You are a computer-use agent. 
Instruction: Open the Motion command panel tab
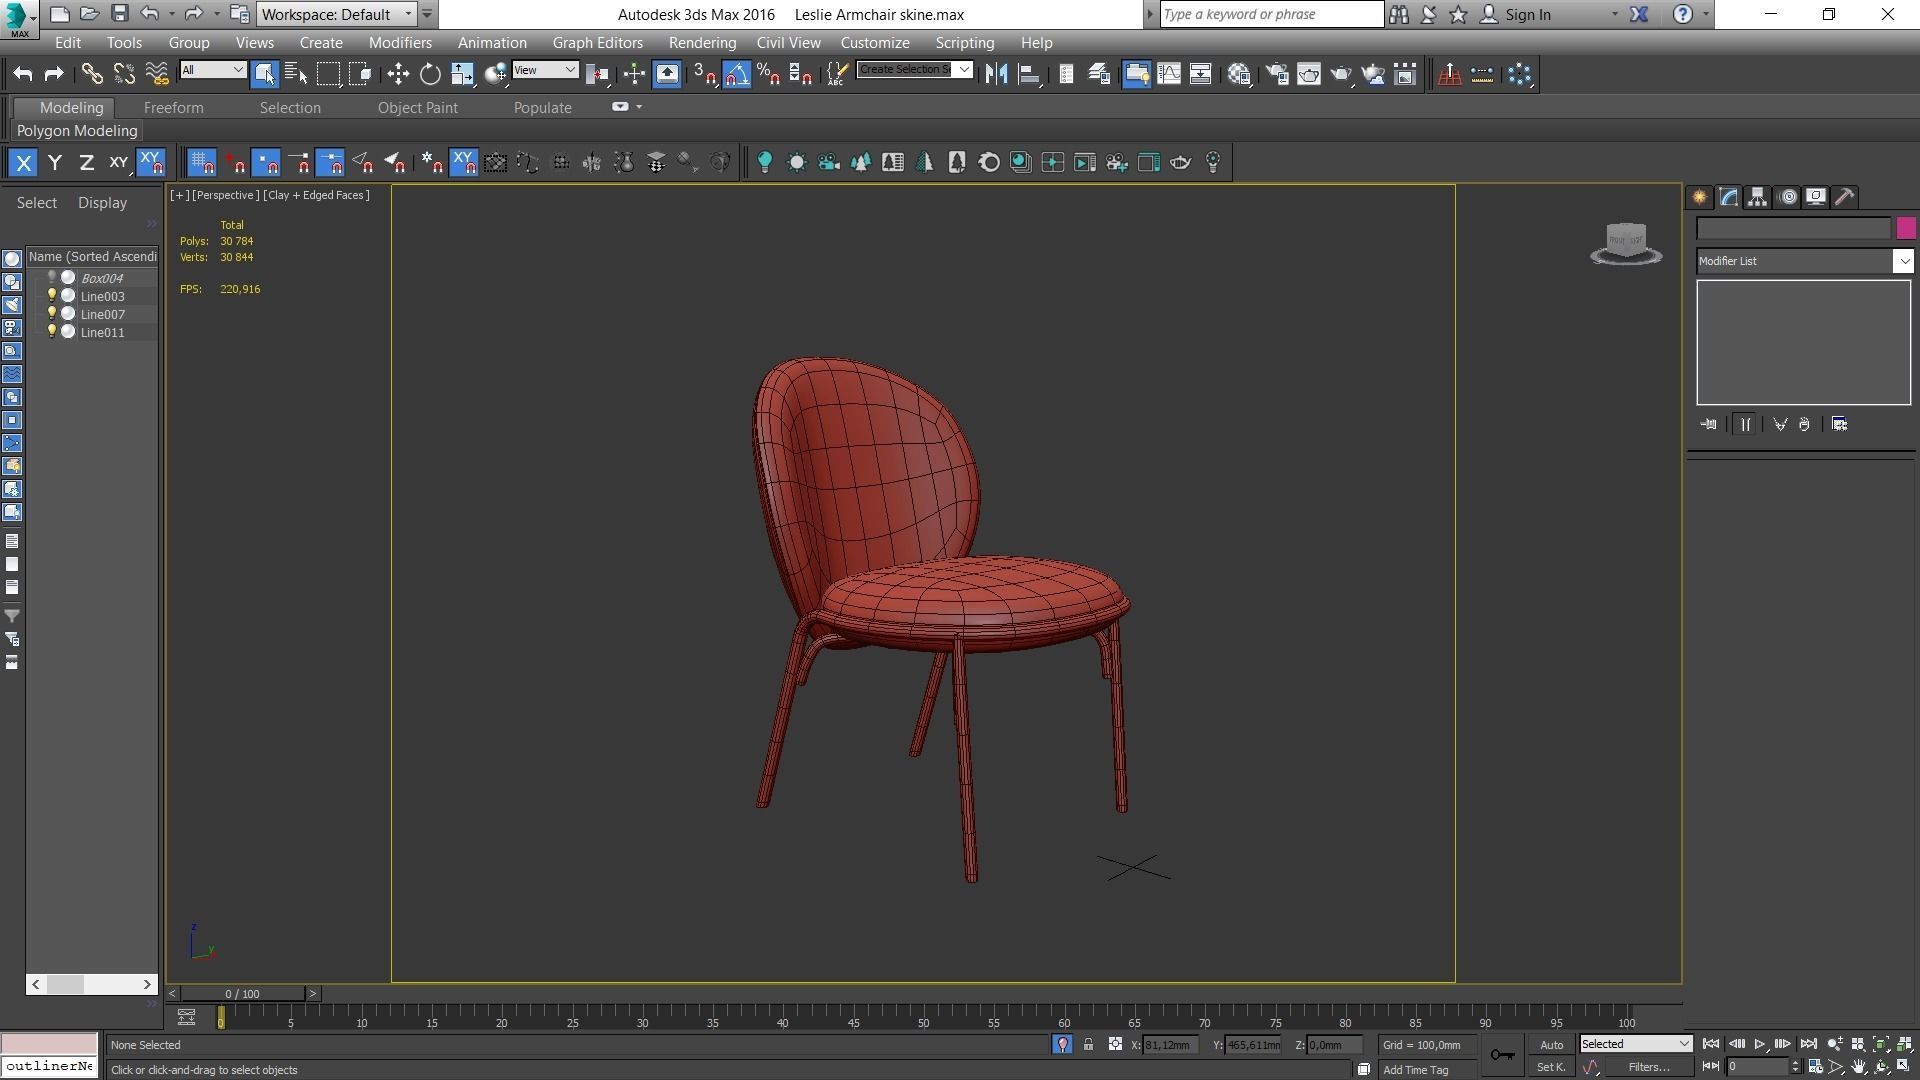[1788, 197]
